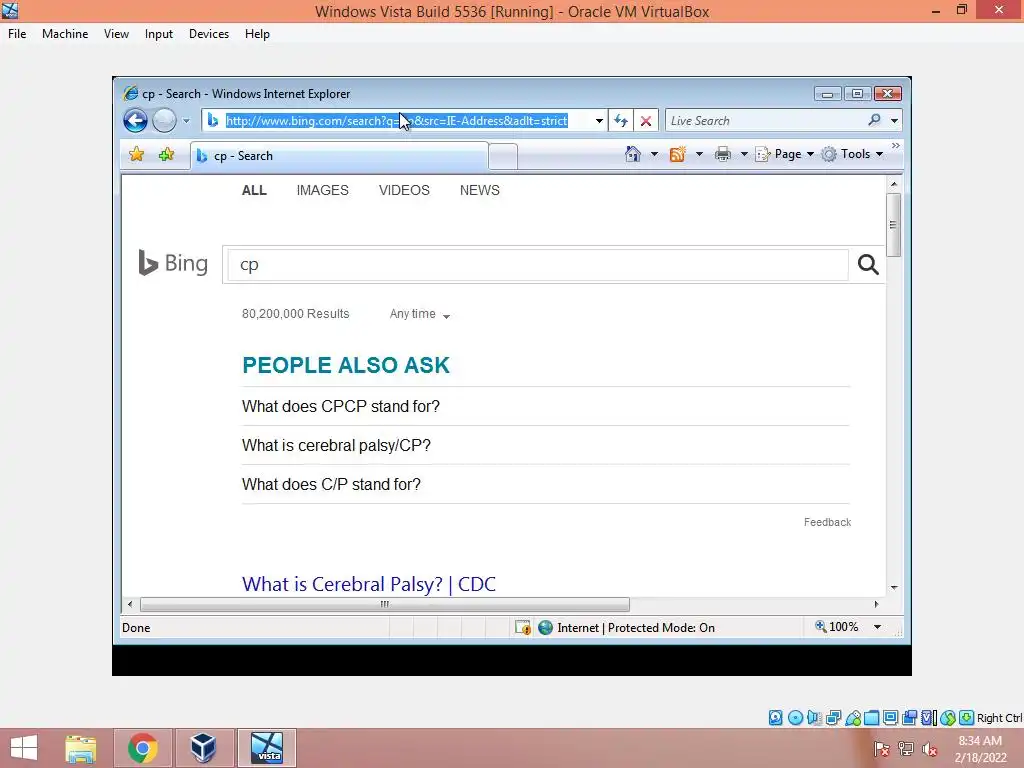Click the IE Forward navigation button

tap(164, 120)
